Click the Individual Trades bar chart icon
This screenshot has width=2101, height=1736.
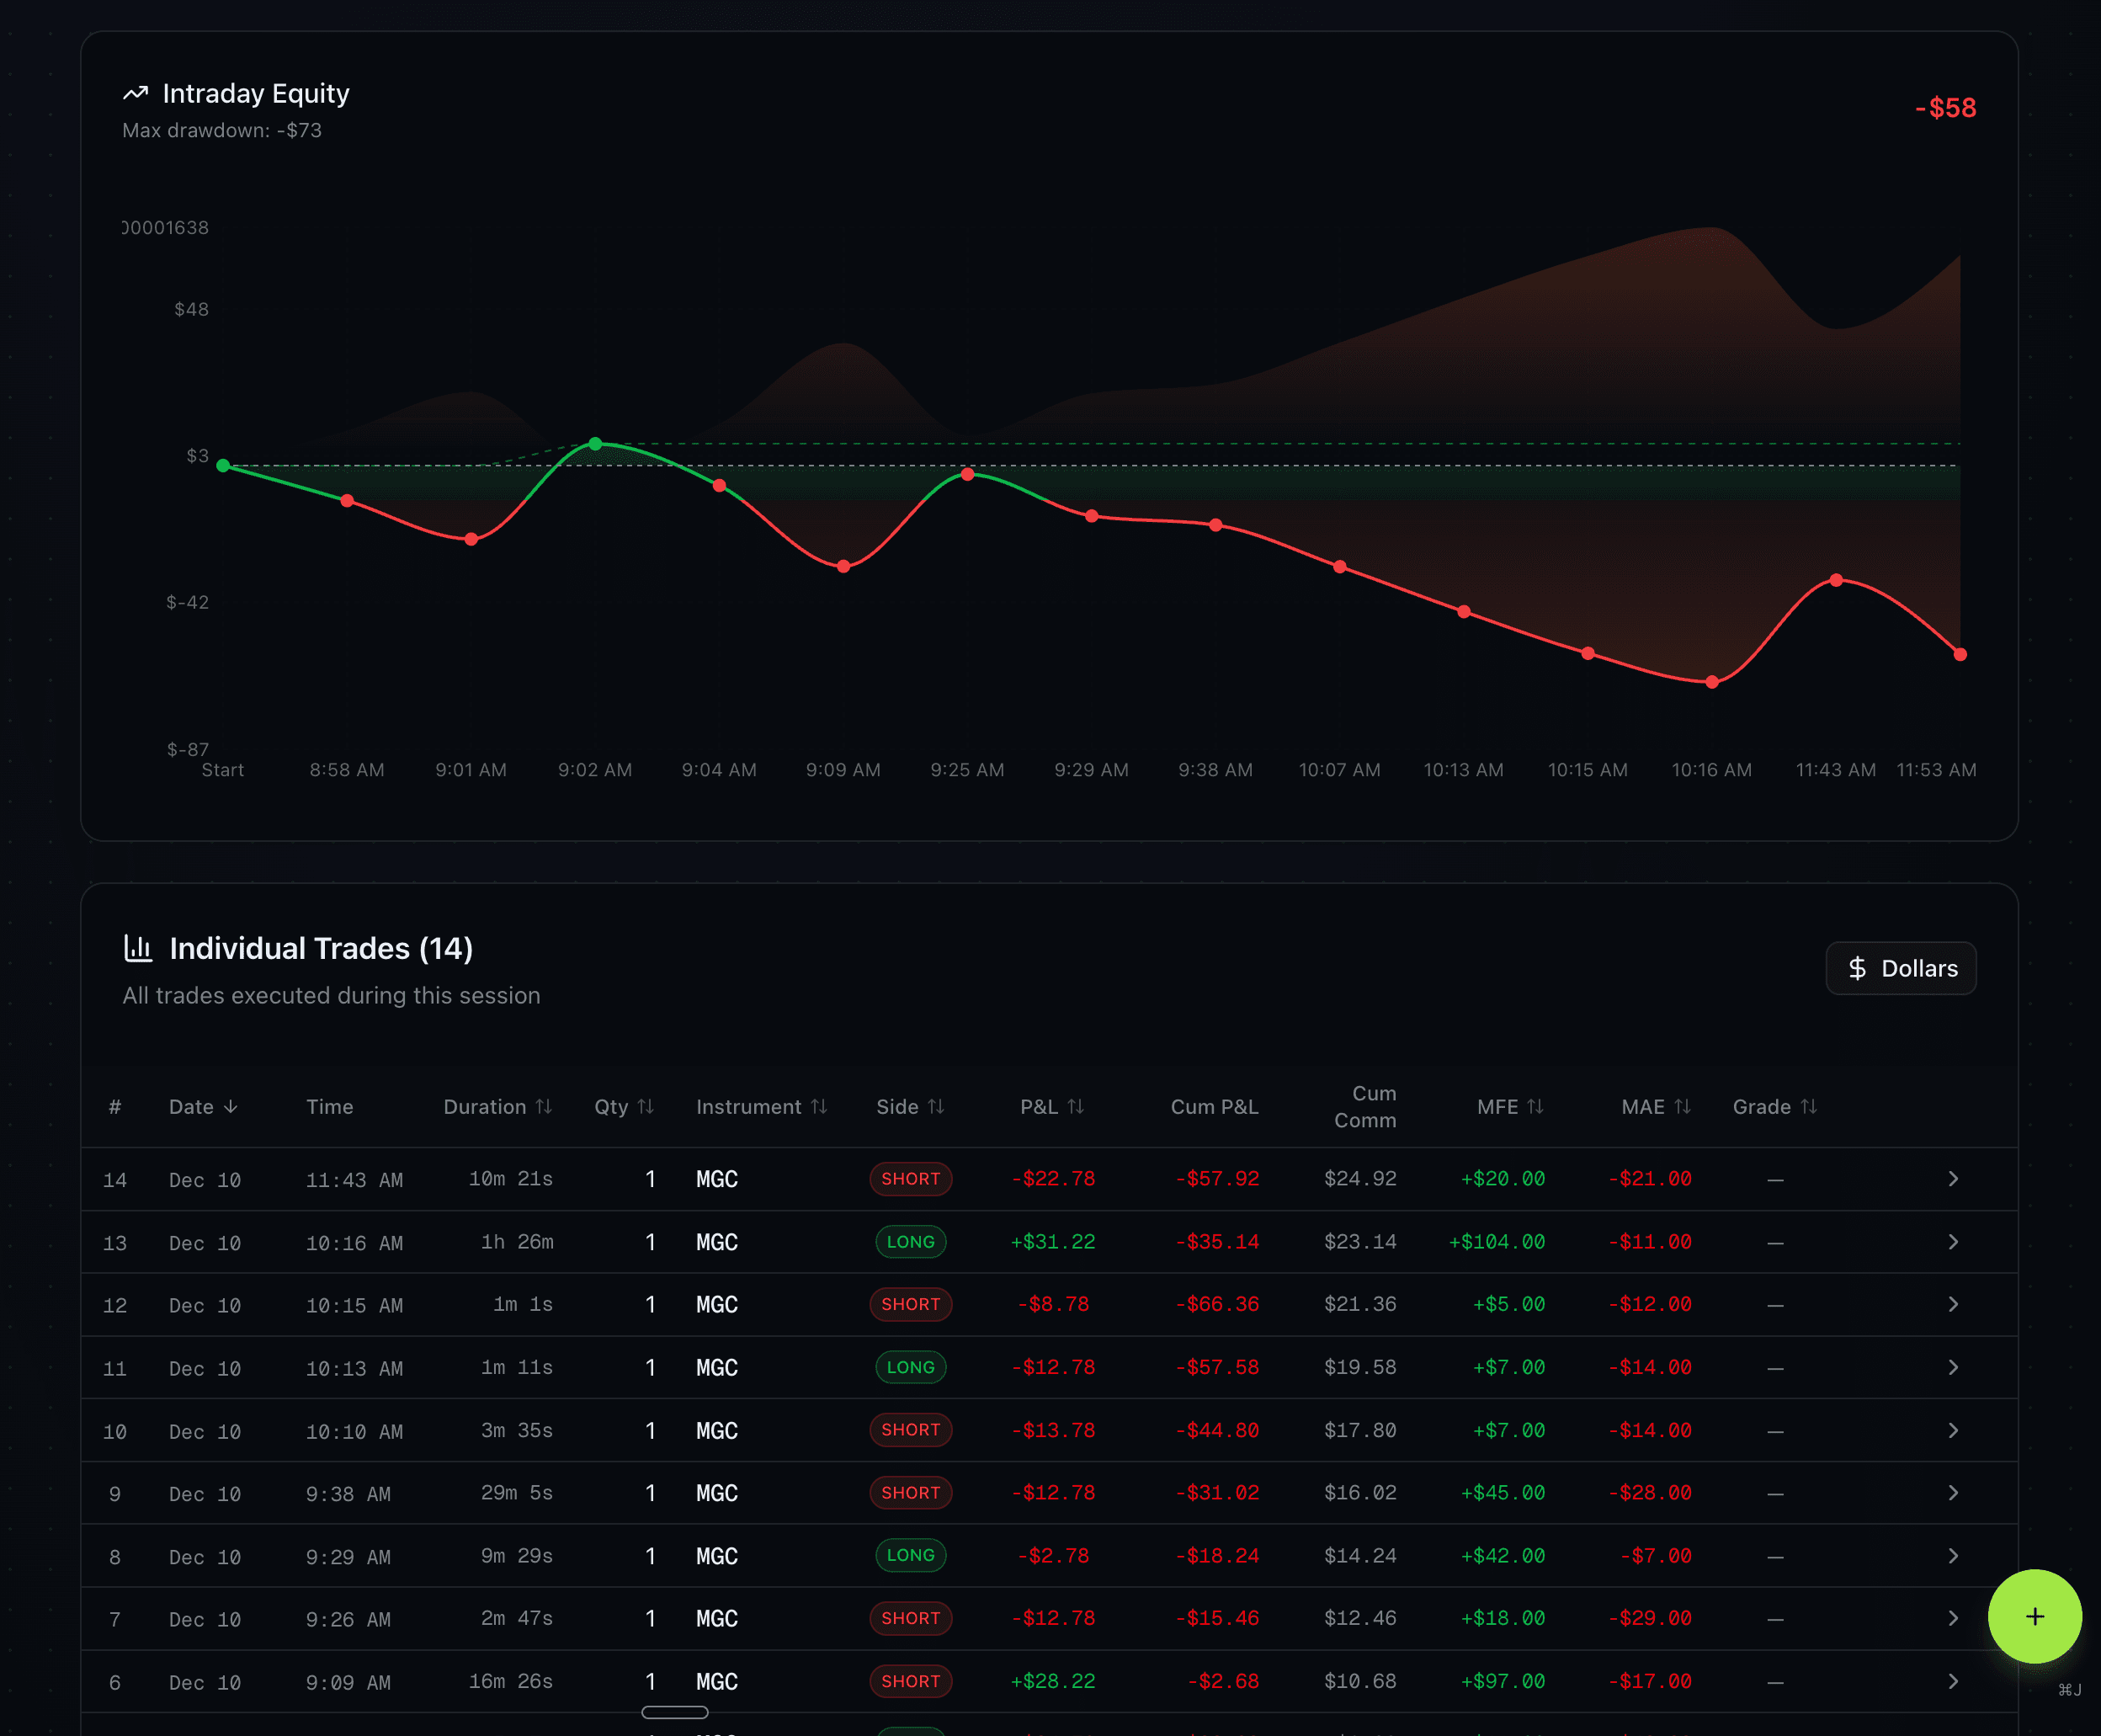pyautogui.click(x=138, y=948)
